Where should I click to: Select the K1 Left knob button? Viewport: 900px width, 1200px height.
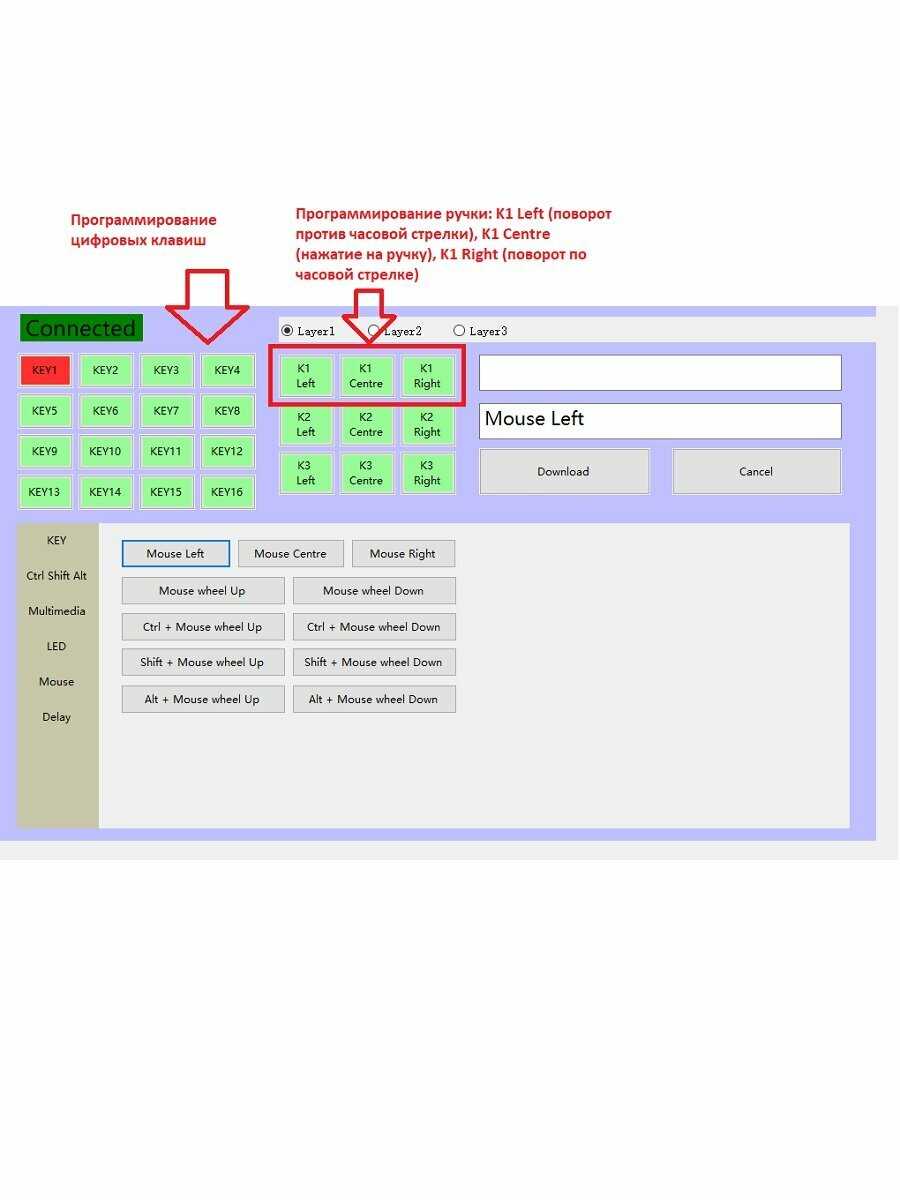(x=306, y=376)
